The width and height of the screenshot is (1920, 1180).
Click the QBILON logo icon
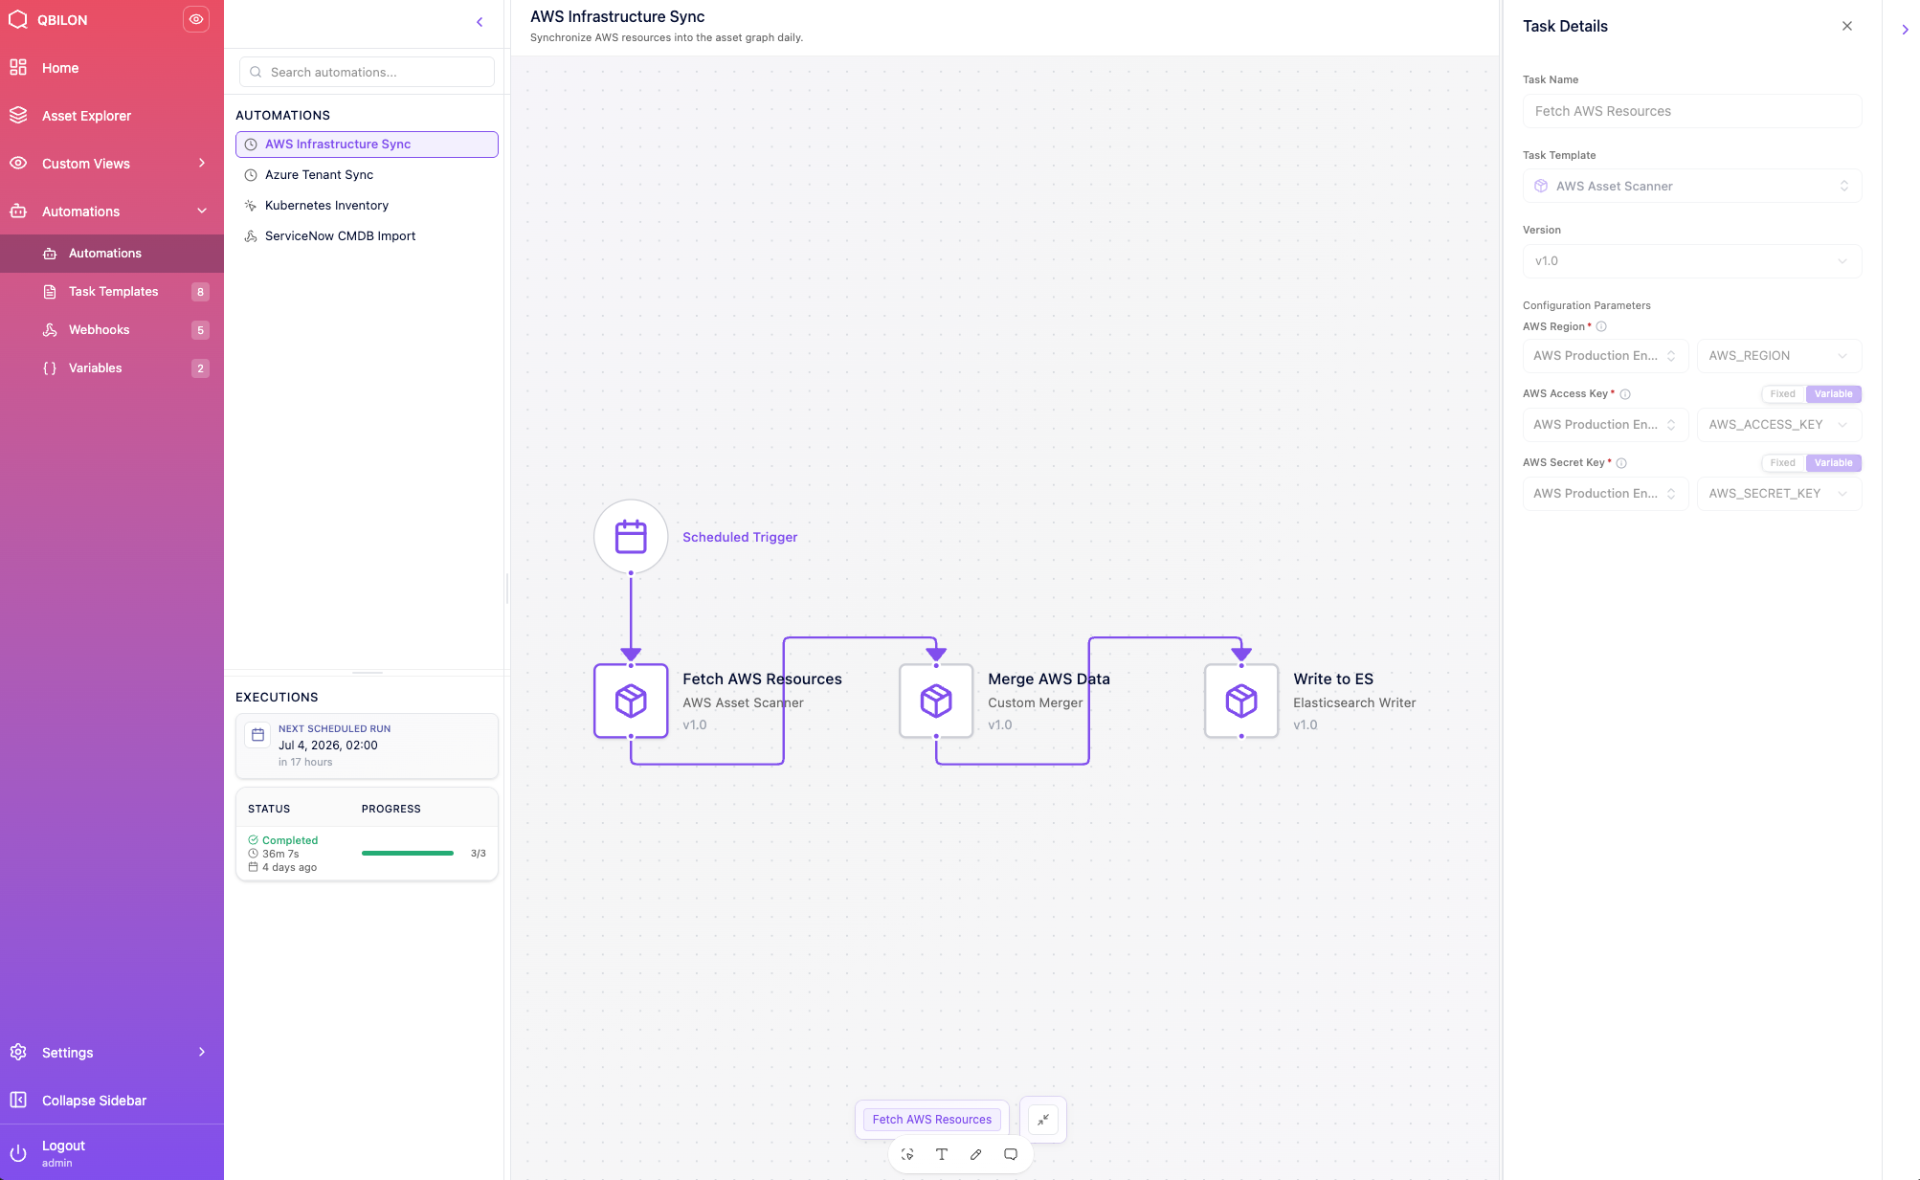[17, 19]
